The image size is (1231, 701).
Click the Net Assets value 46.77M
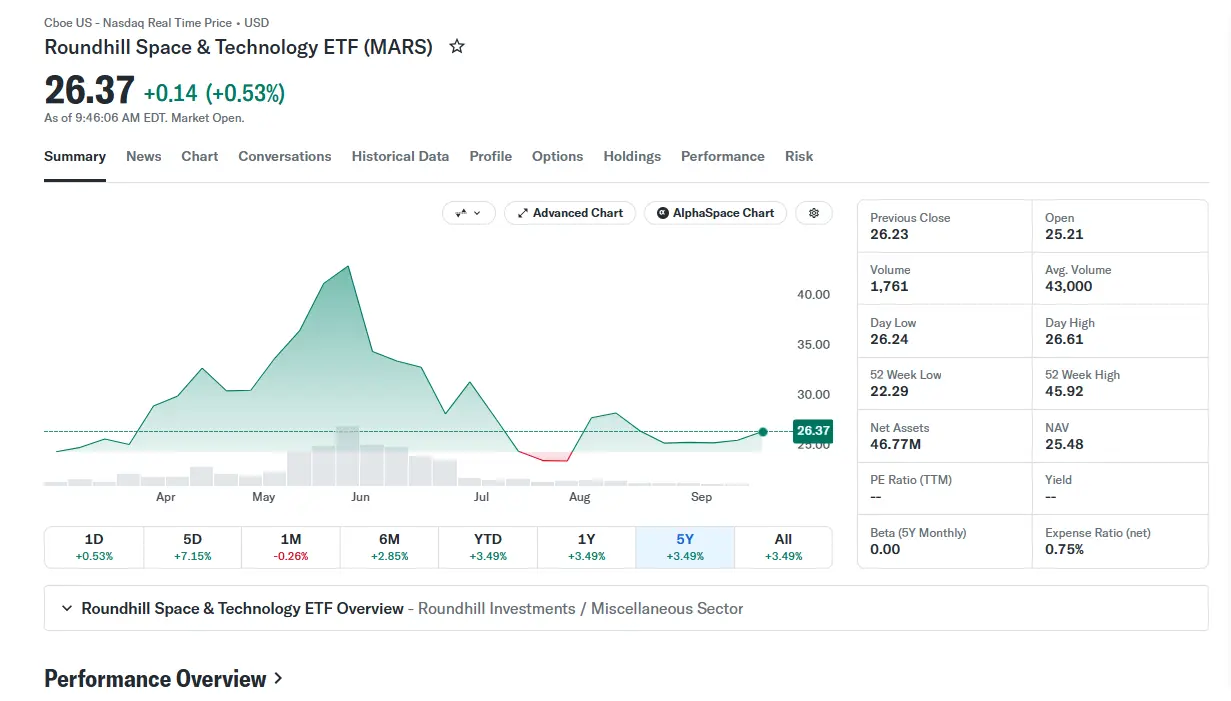tap(895, 445)
